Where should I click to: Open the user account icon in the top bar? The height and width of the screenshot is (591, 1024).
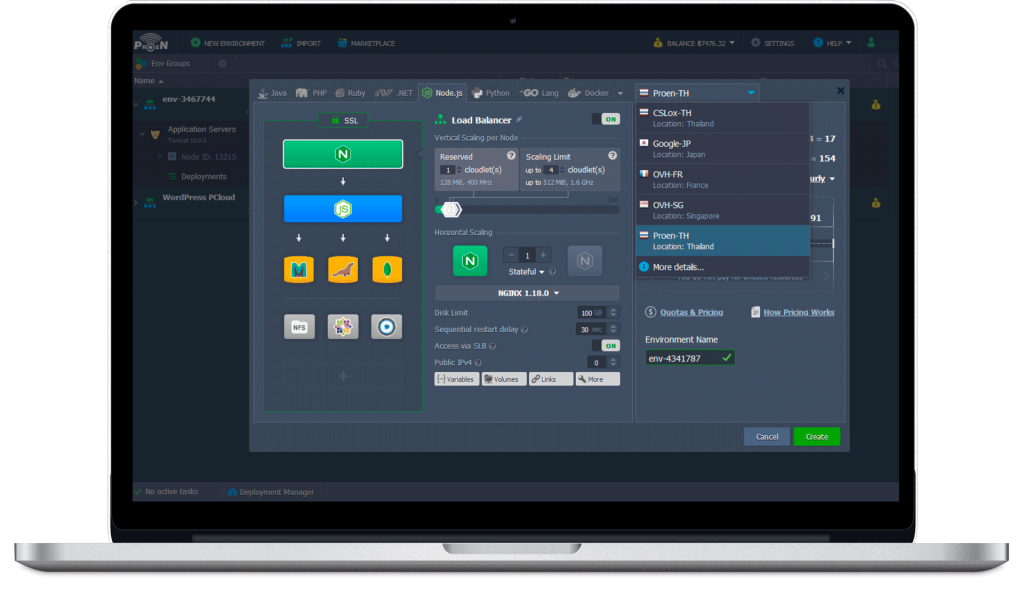pos(871,43)
